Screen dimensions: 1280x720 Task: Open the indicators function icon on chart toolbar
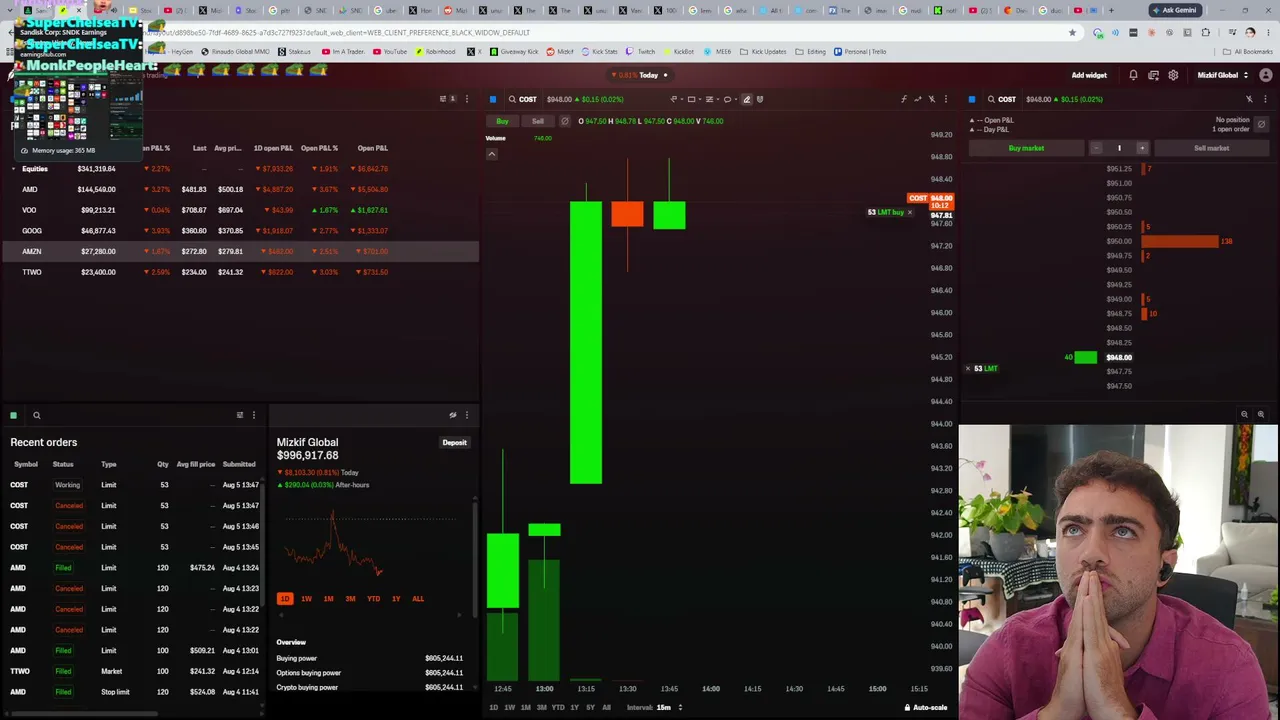[x=904, y=99]
